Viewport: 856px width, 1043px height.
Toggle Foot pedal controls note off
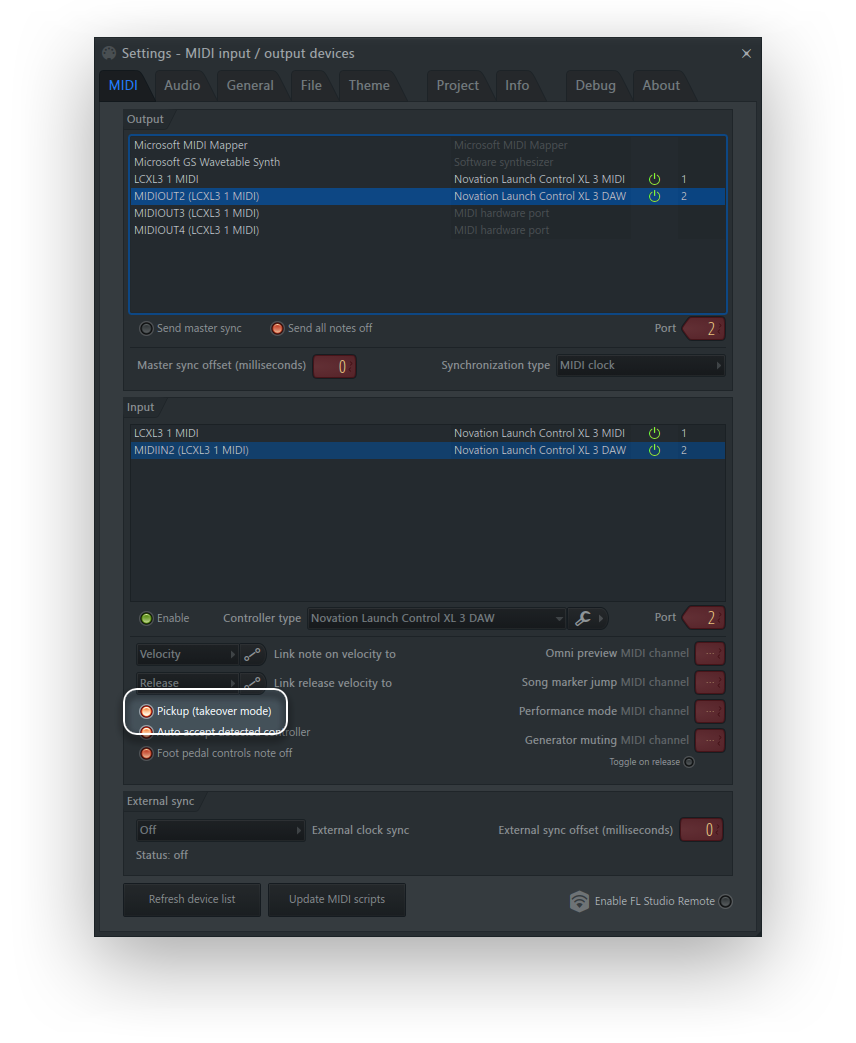tap(146, 754)
